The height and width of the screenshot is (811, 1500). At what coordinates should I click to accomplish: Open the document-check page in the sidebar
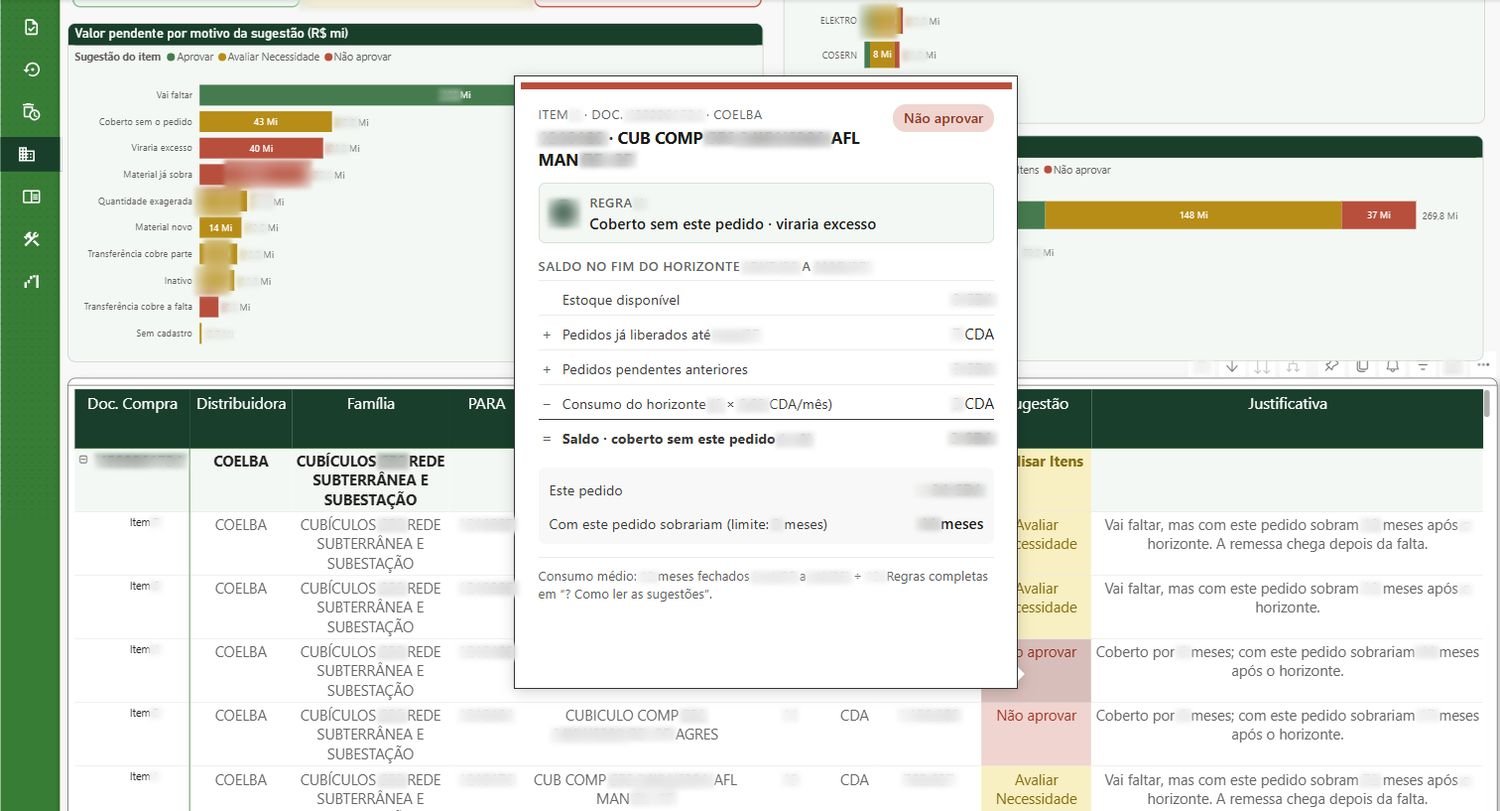(x=31, y=27)
